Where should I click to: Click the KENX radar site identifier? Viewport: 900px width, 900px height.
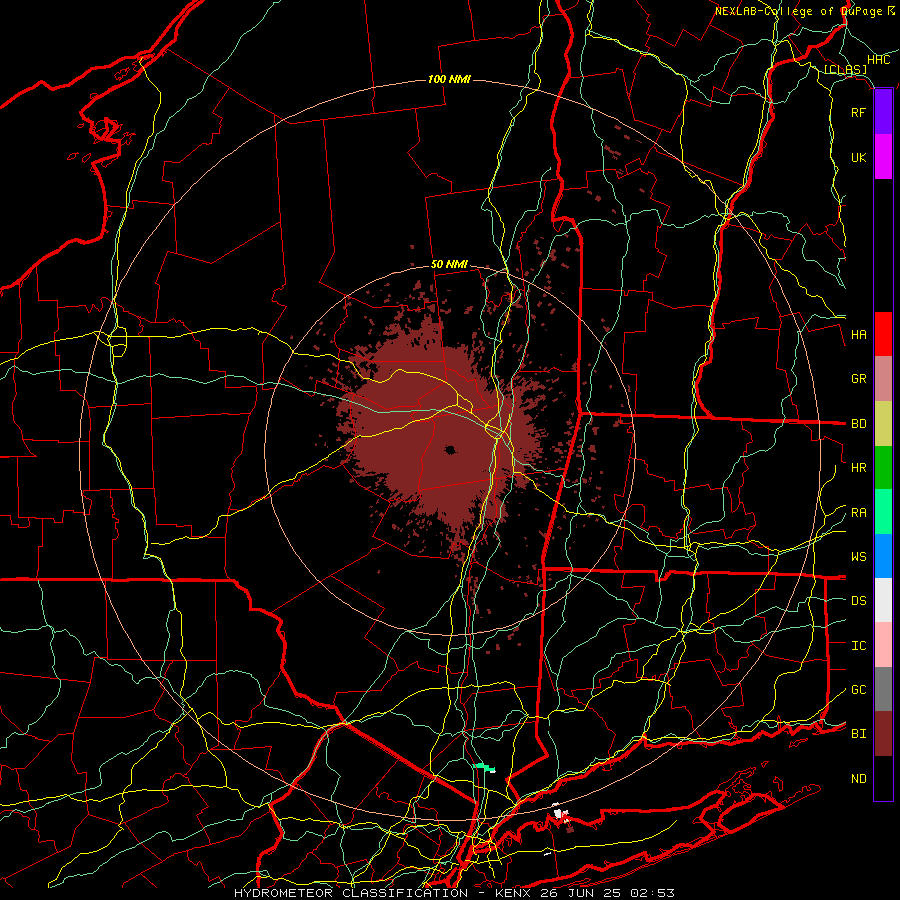[x=514, y=893]
